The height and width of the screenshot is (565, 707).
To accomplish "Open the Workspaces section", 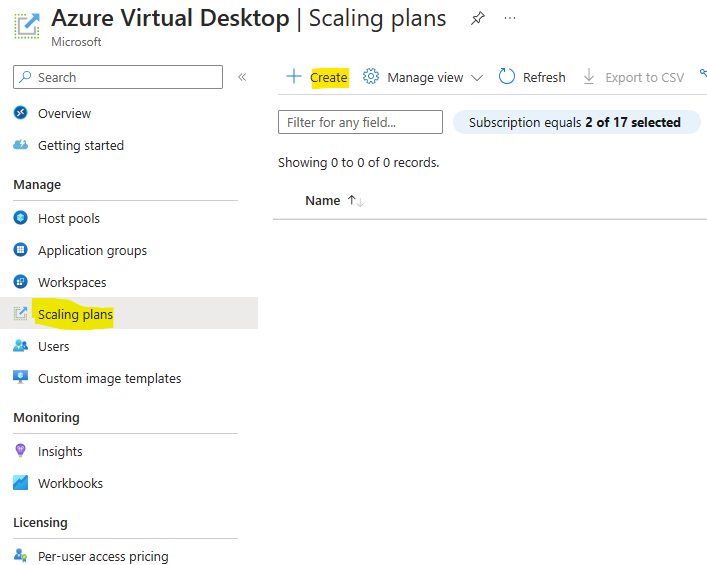I will 72,283.
